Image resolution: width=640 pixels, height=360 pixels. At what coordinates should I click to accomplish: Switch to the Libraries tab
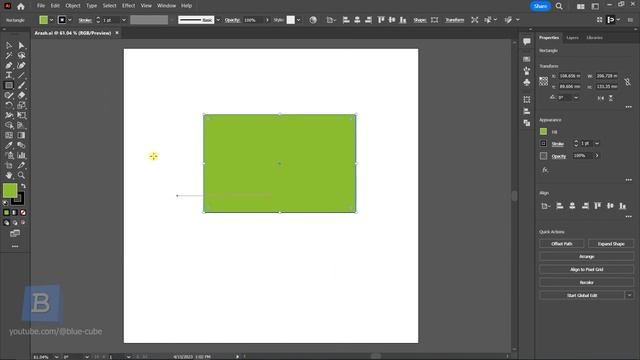[x=594, y=38]
